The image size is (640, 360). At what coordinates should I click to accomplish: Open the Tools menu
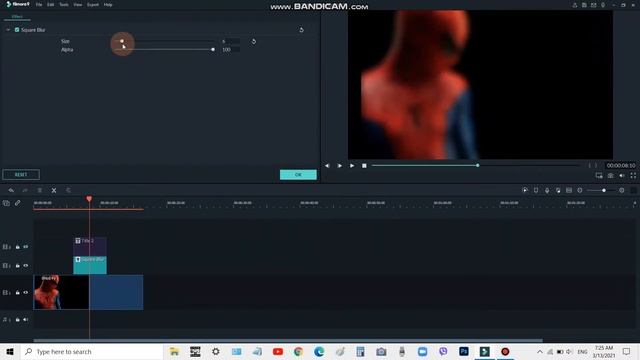point(64,4)
